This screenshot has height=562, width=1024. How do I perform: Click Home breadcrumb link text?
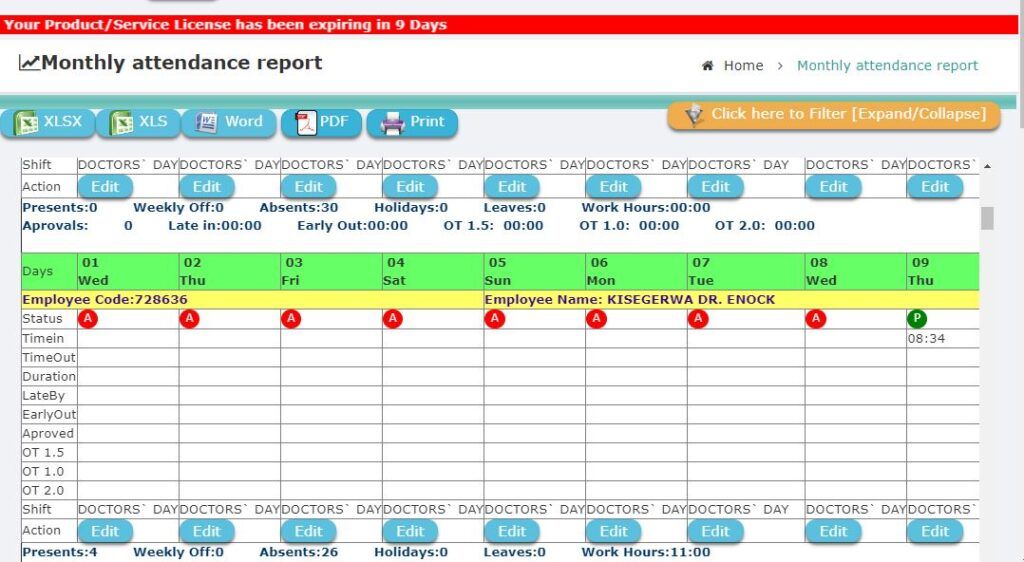point(743,66)
